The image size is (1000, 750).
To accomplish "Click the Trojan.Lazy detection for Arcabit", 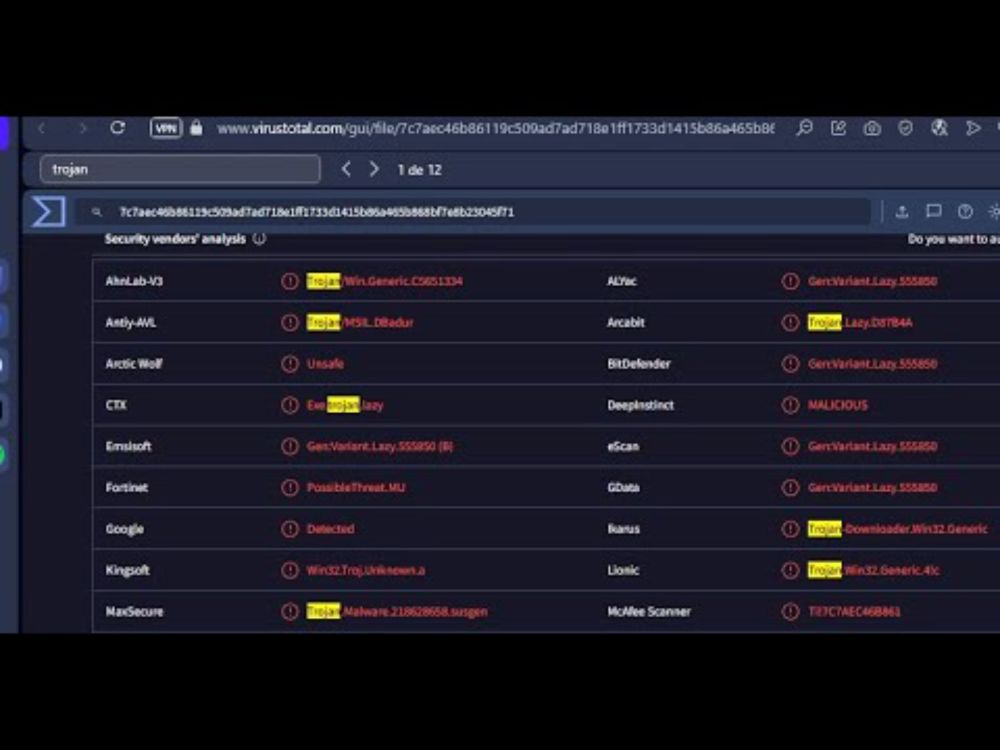I will 860,322.
